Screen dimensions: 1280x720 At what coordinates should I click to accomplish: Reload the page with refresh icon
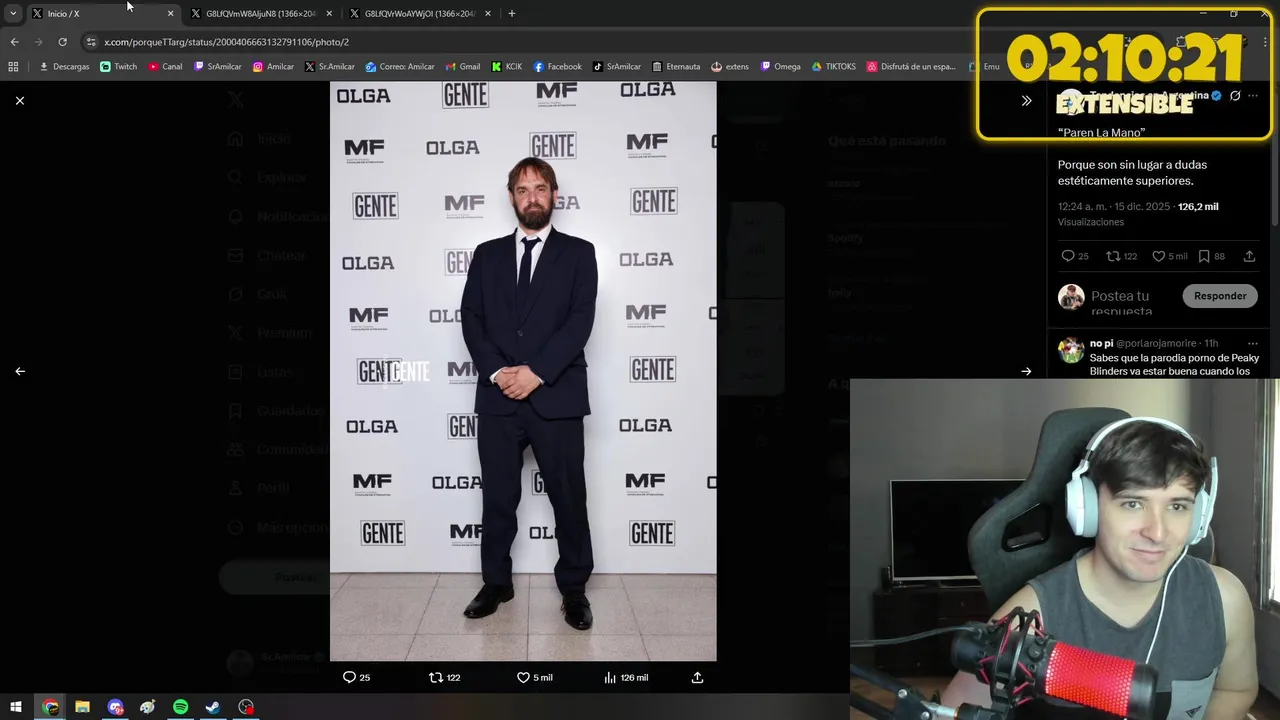(x=62, y=42)
